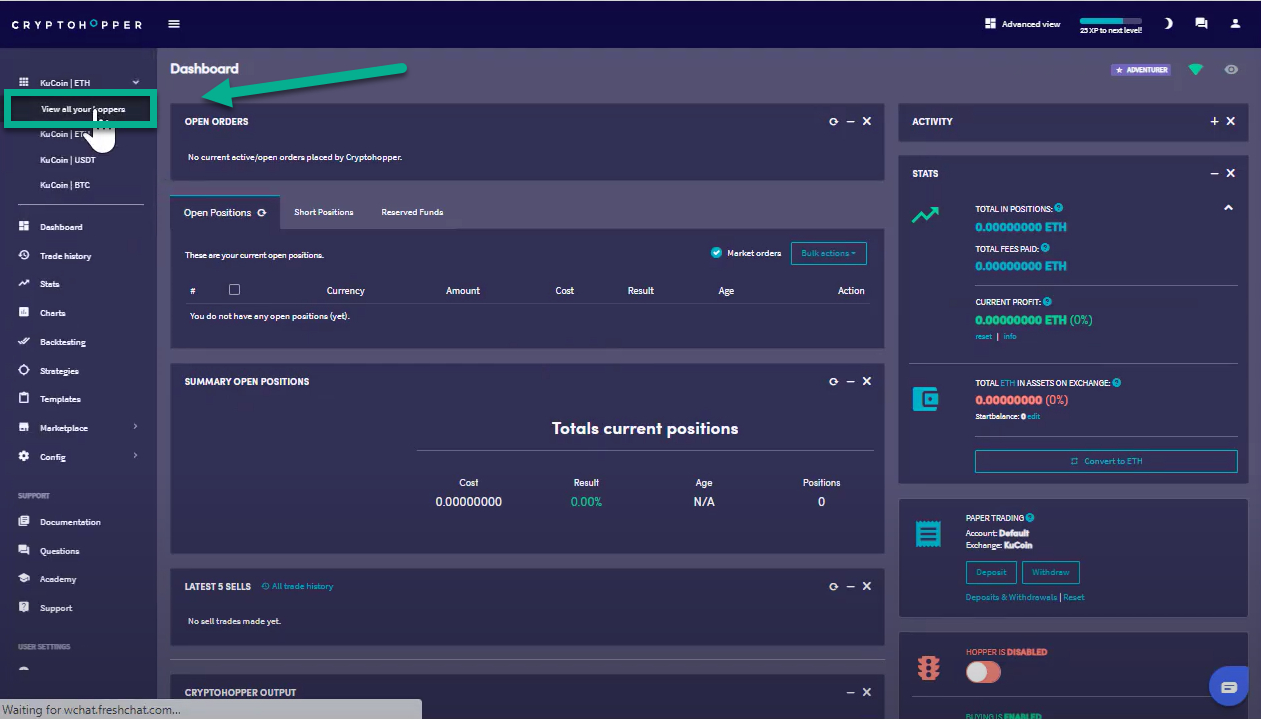Open the chat messages icon in header
Screen dimensions: 1261x719
pos(1201,24)
